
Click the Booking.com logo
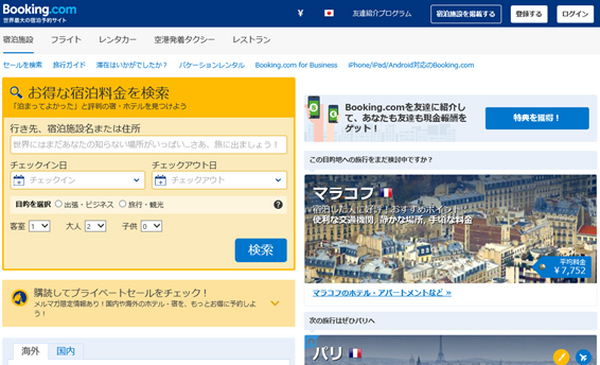39,10
